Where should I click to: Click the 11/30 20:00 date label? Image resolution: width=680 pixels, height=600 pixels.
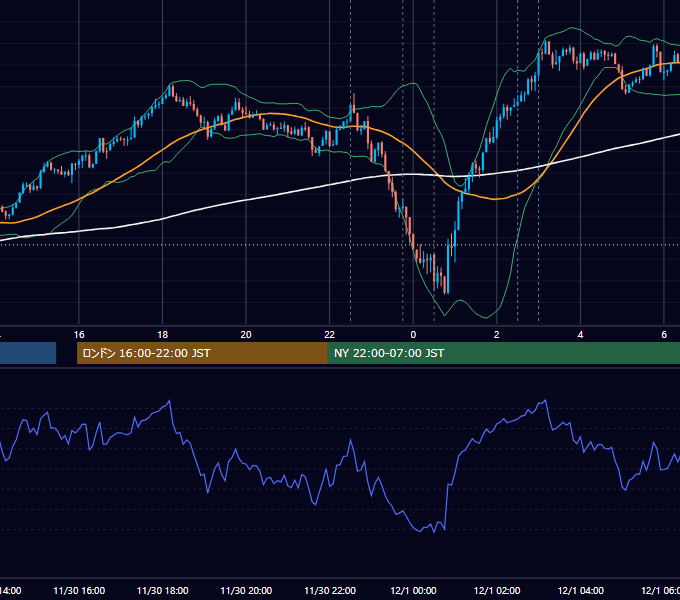[x=246, y=590]
